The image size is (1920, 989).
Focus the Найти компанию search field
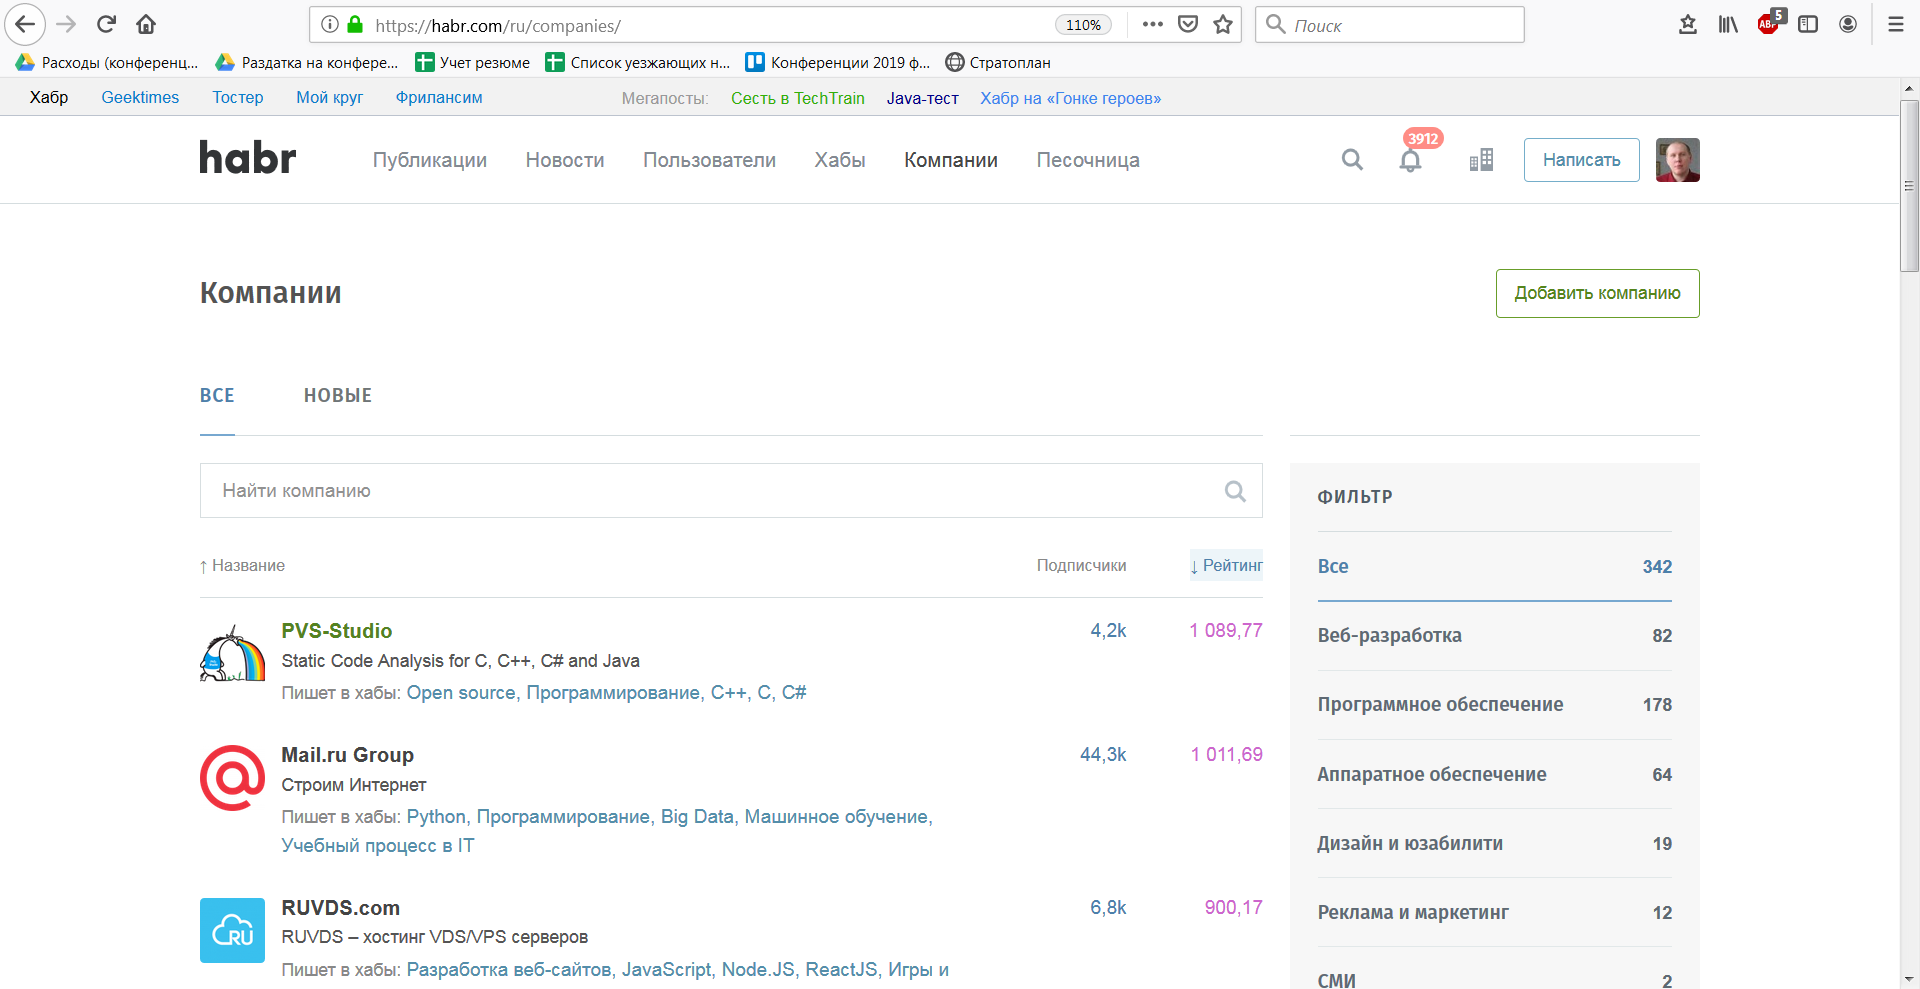(x=731, y=491)
